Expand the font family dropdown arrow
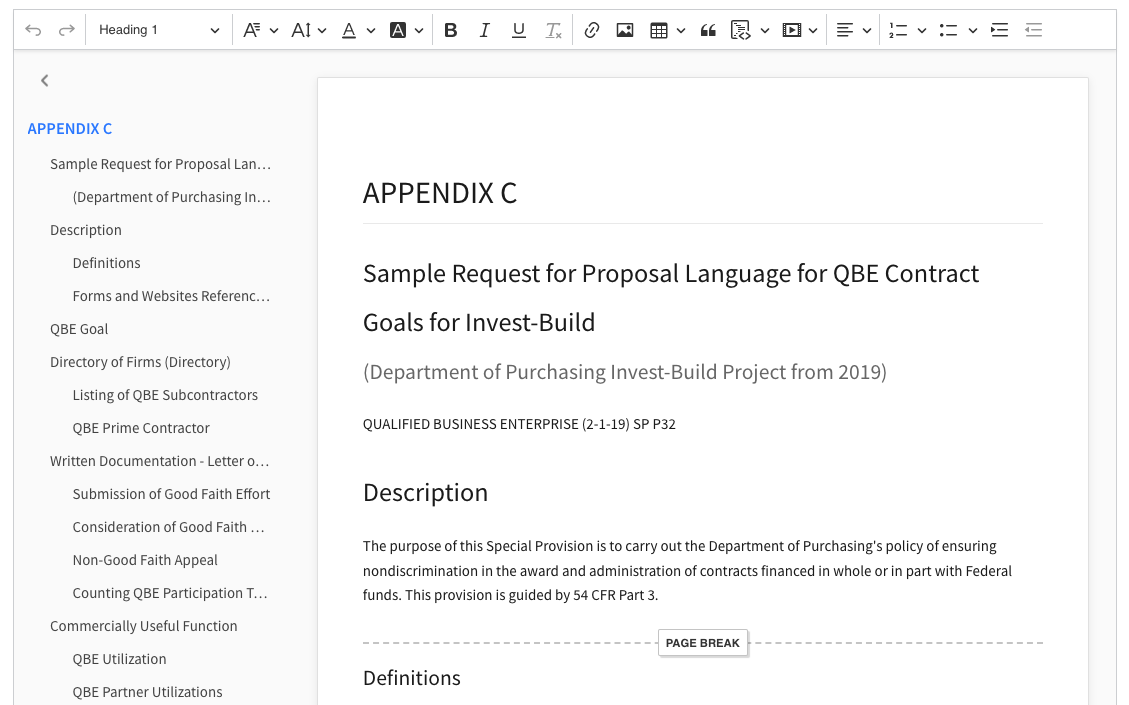Screen dimensions: 1129x705 point(274,30)
